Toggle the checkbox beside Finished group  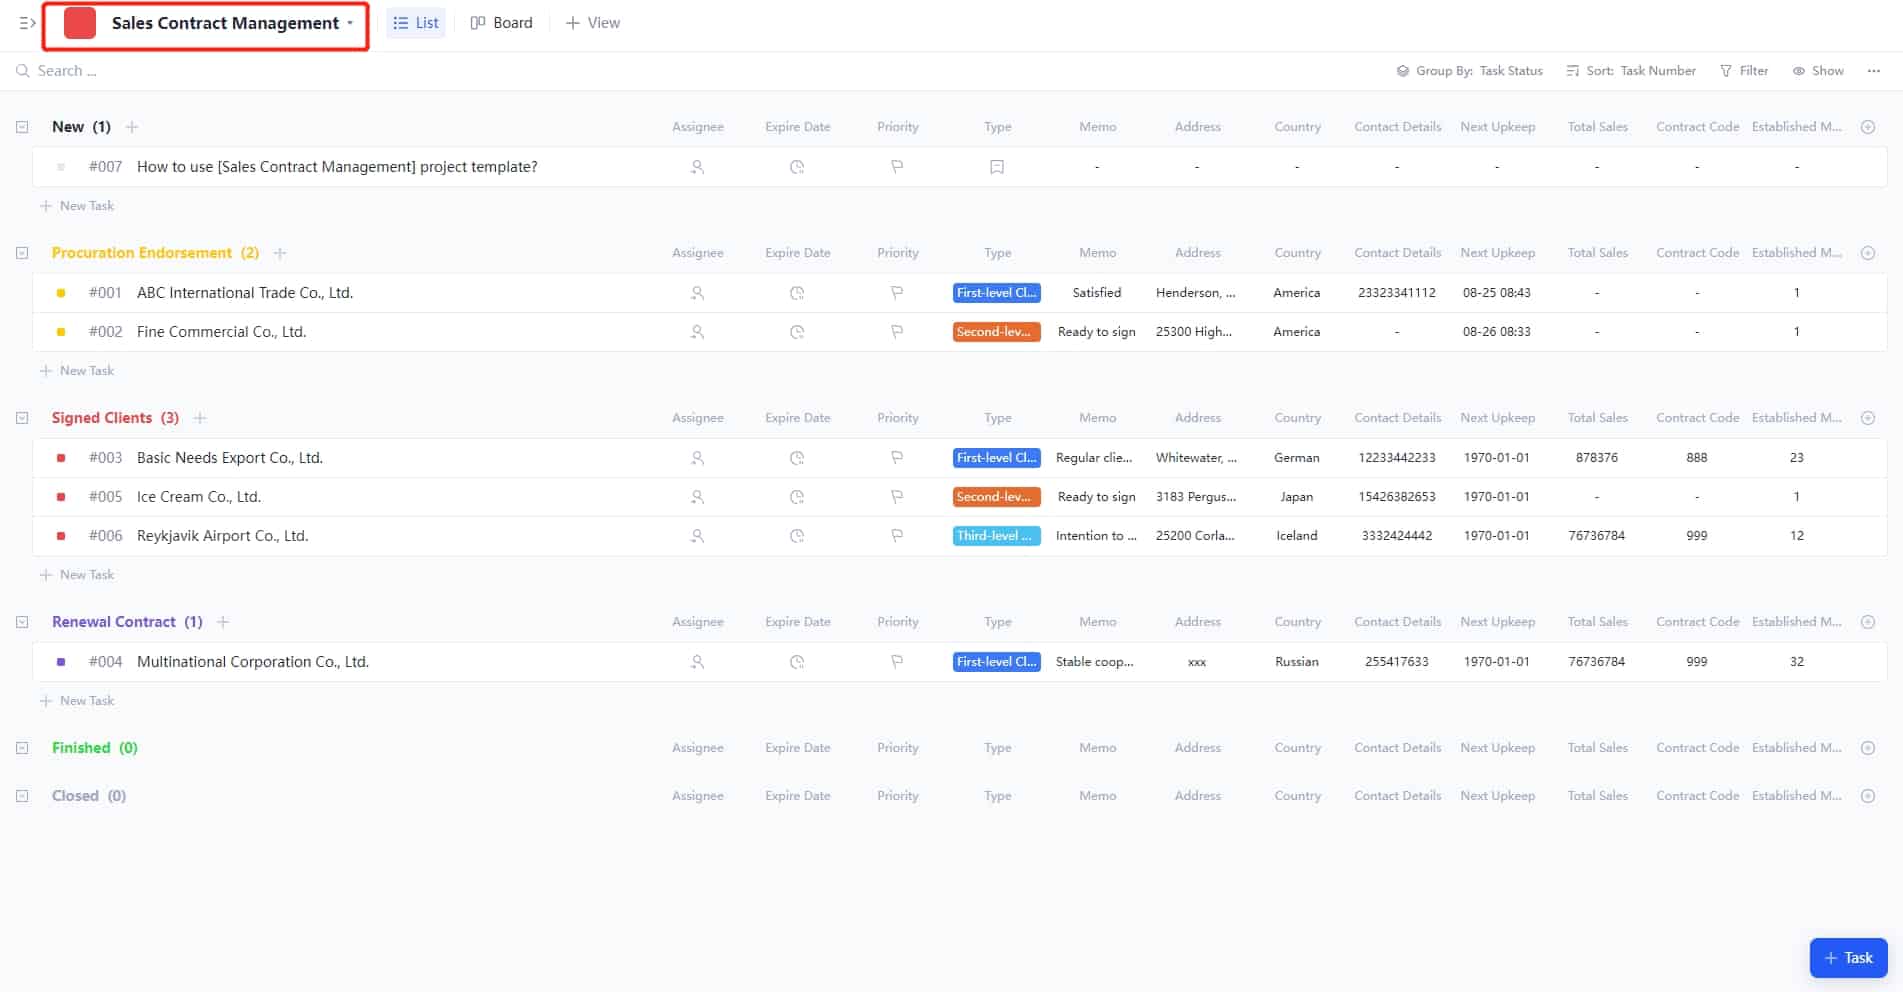(22, 747)
